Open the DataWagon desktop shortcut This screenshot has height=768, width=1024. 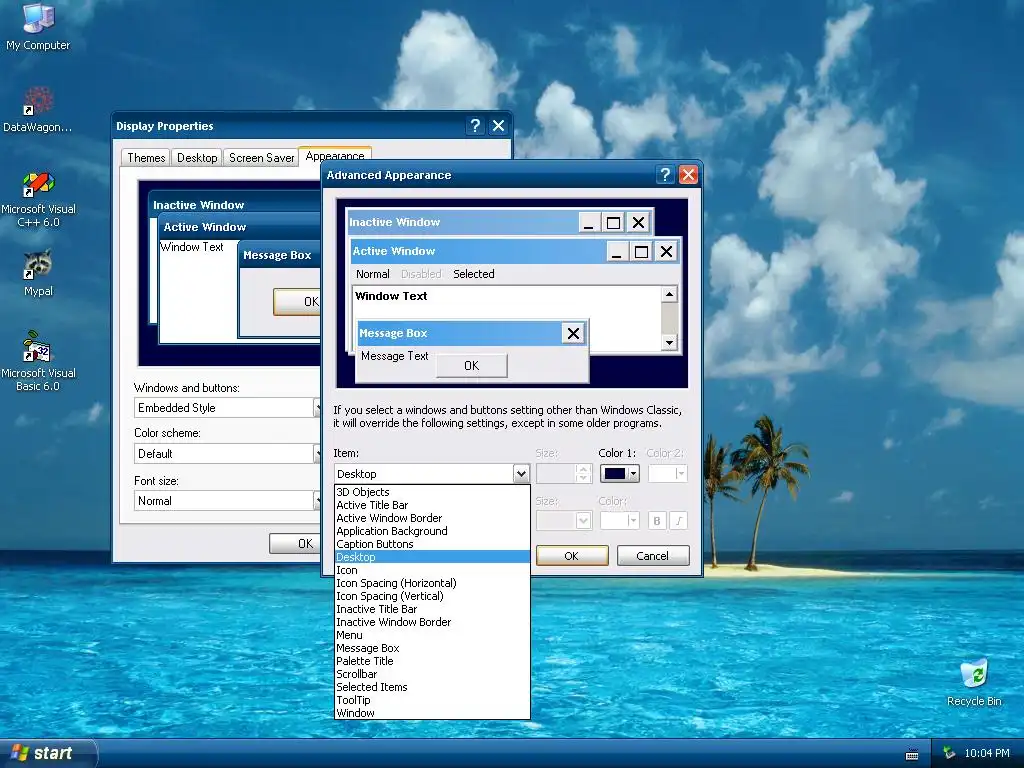(x=38, y=109)
